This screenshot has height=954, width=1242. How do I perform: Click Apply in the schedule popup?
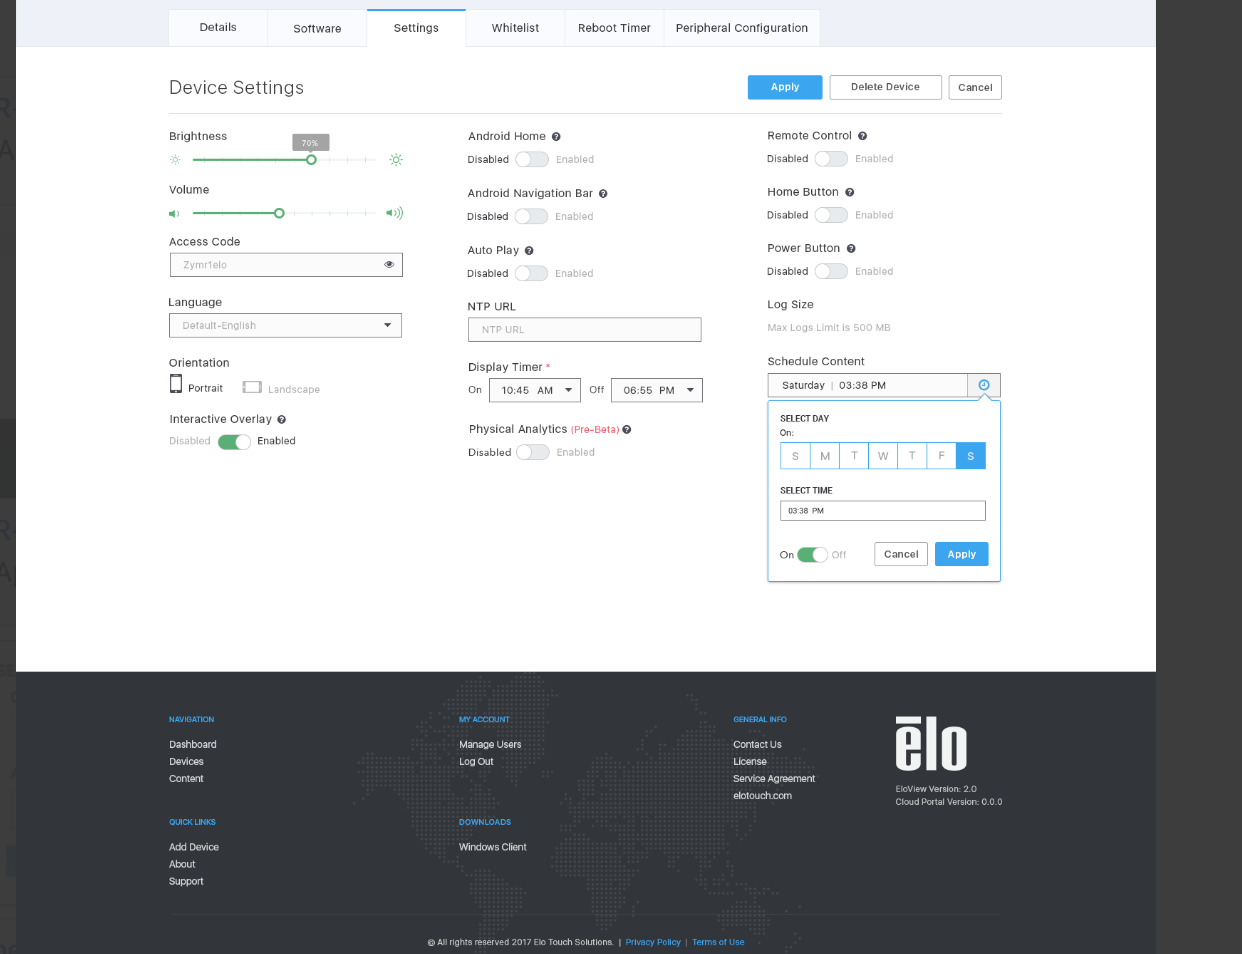point(961,554)
